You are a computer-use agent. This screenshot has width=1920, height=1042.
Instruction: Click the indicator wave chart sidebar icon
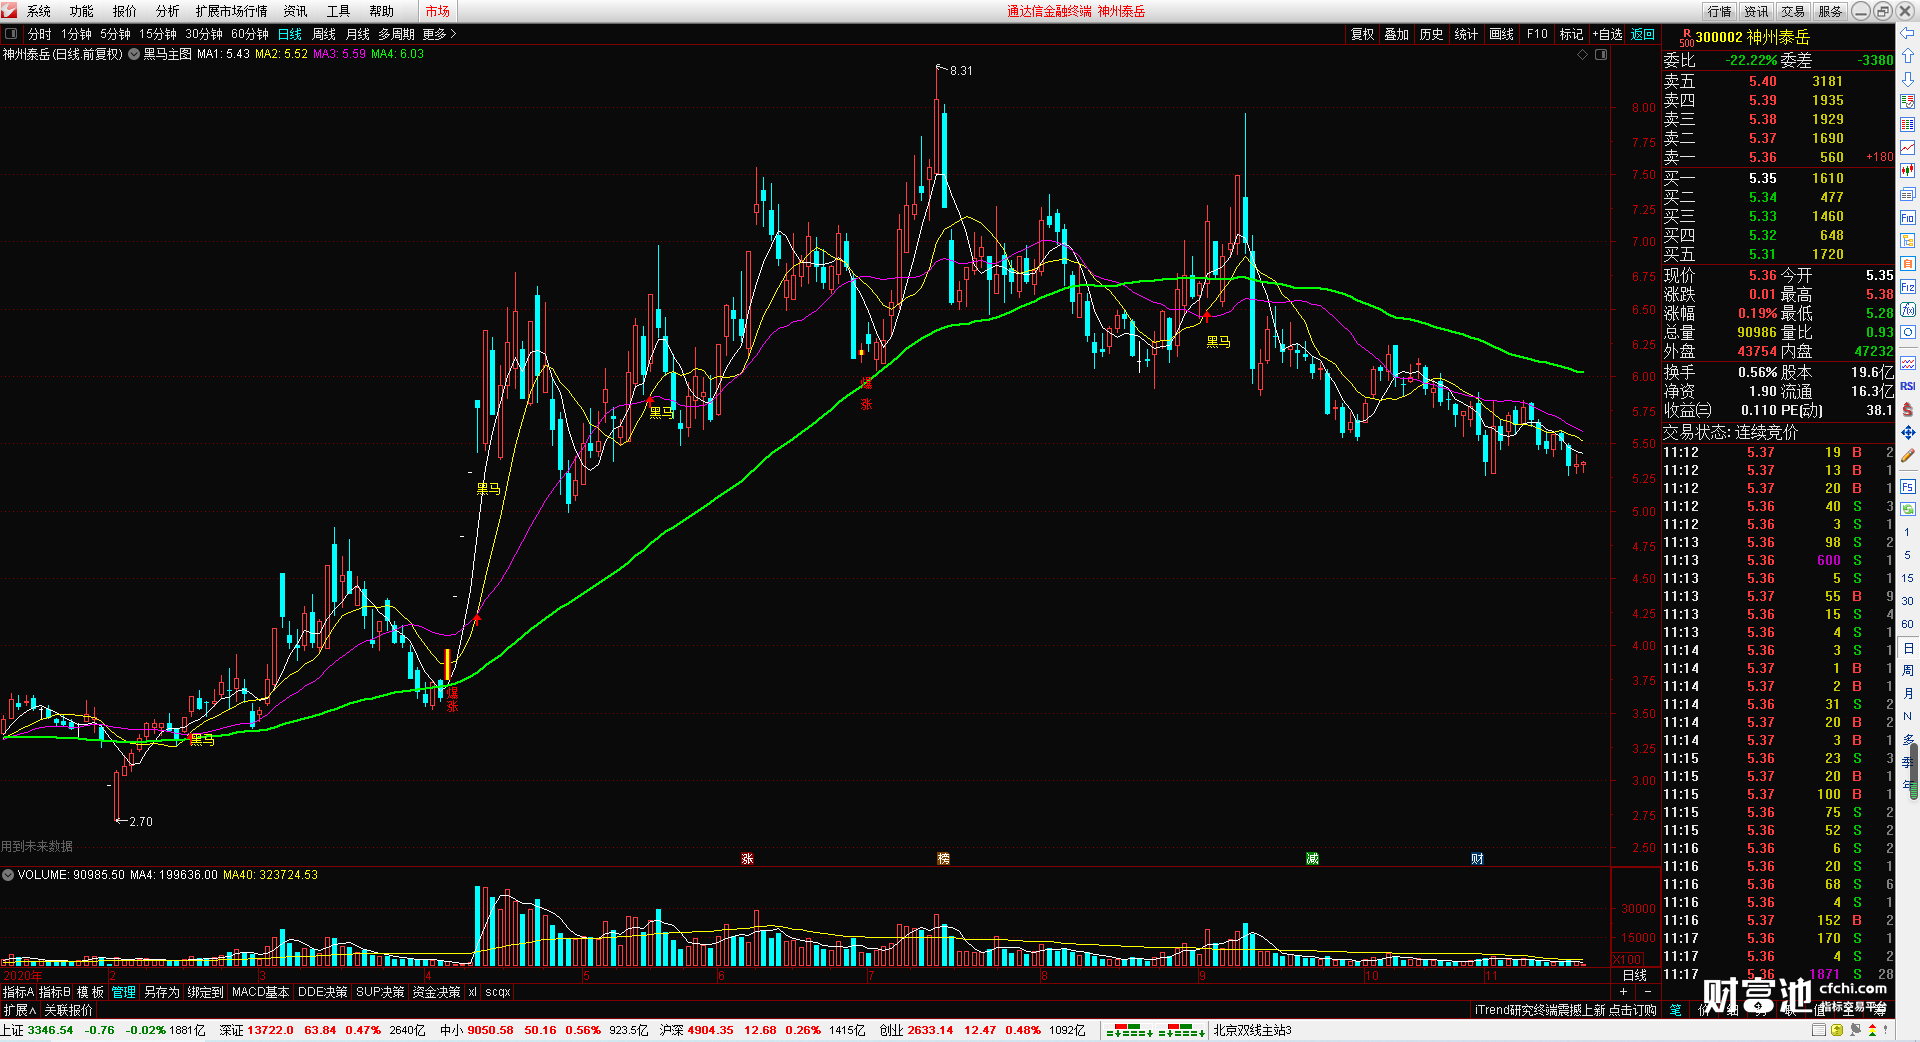click(1907, 363)
